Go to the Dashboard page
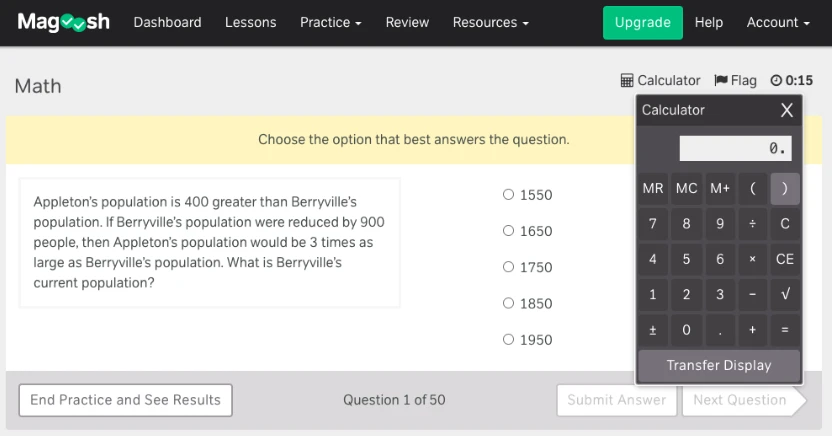This screenshot has width=832, height=436. [167, 22]
